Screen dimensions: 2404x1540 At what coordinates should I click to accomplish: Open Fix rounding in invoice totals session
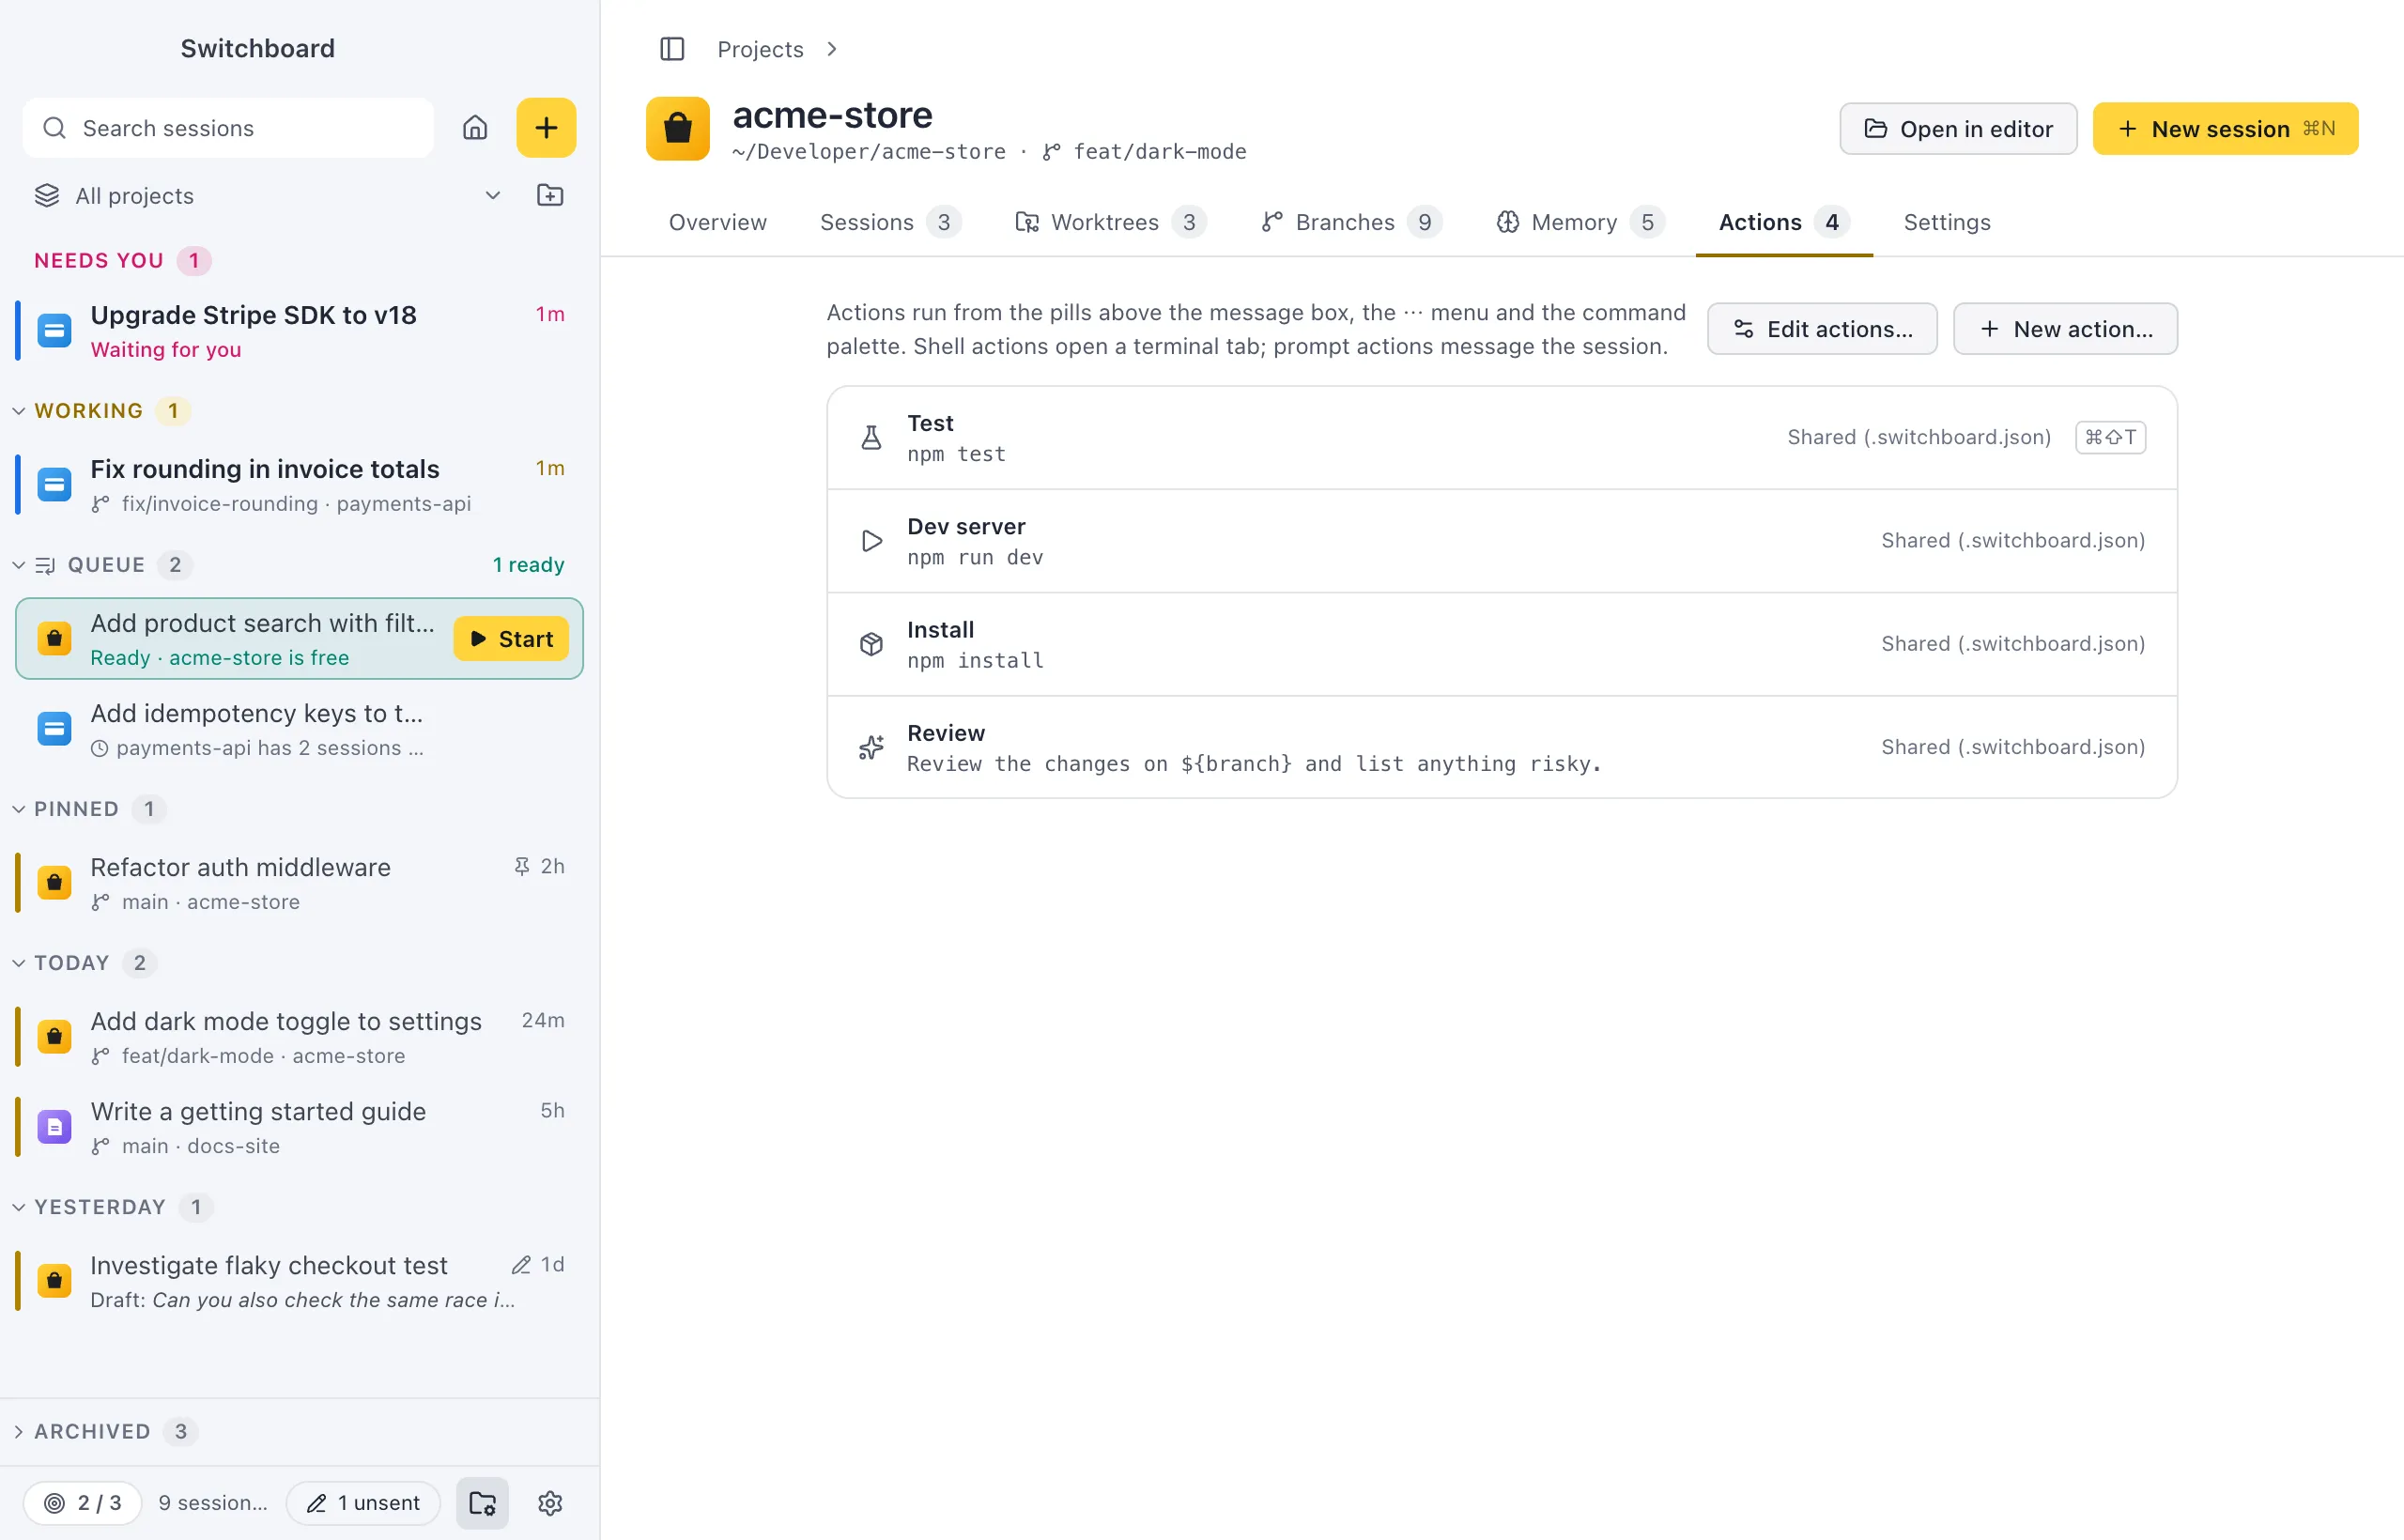tap(299, 485)
